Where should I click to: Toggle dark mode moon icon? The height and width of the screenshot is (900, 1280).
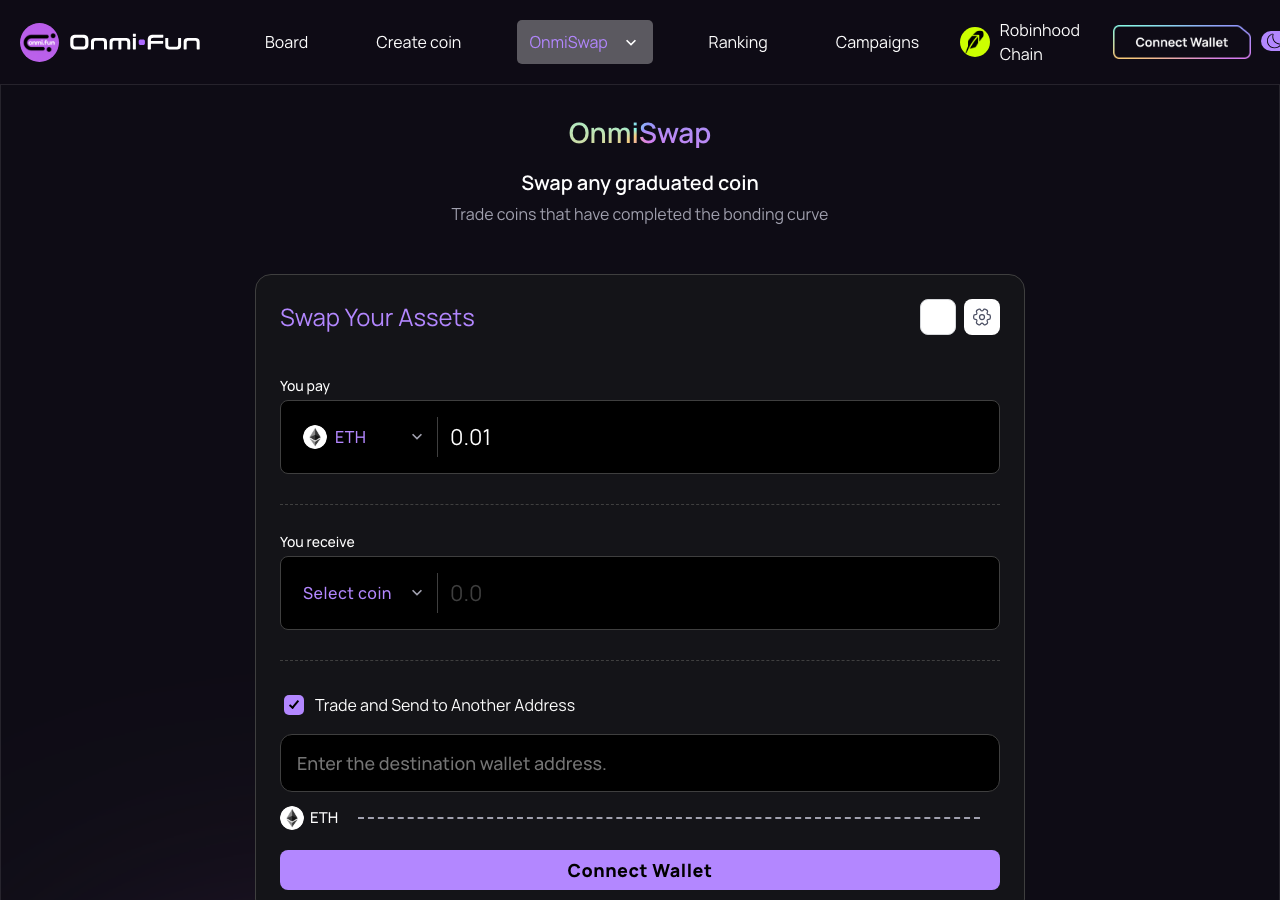(x=1271, y=41)
